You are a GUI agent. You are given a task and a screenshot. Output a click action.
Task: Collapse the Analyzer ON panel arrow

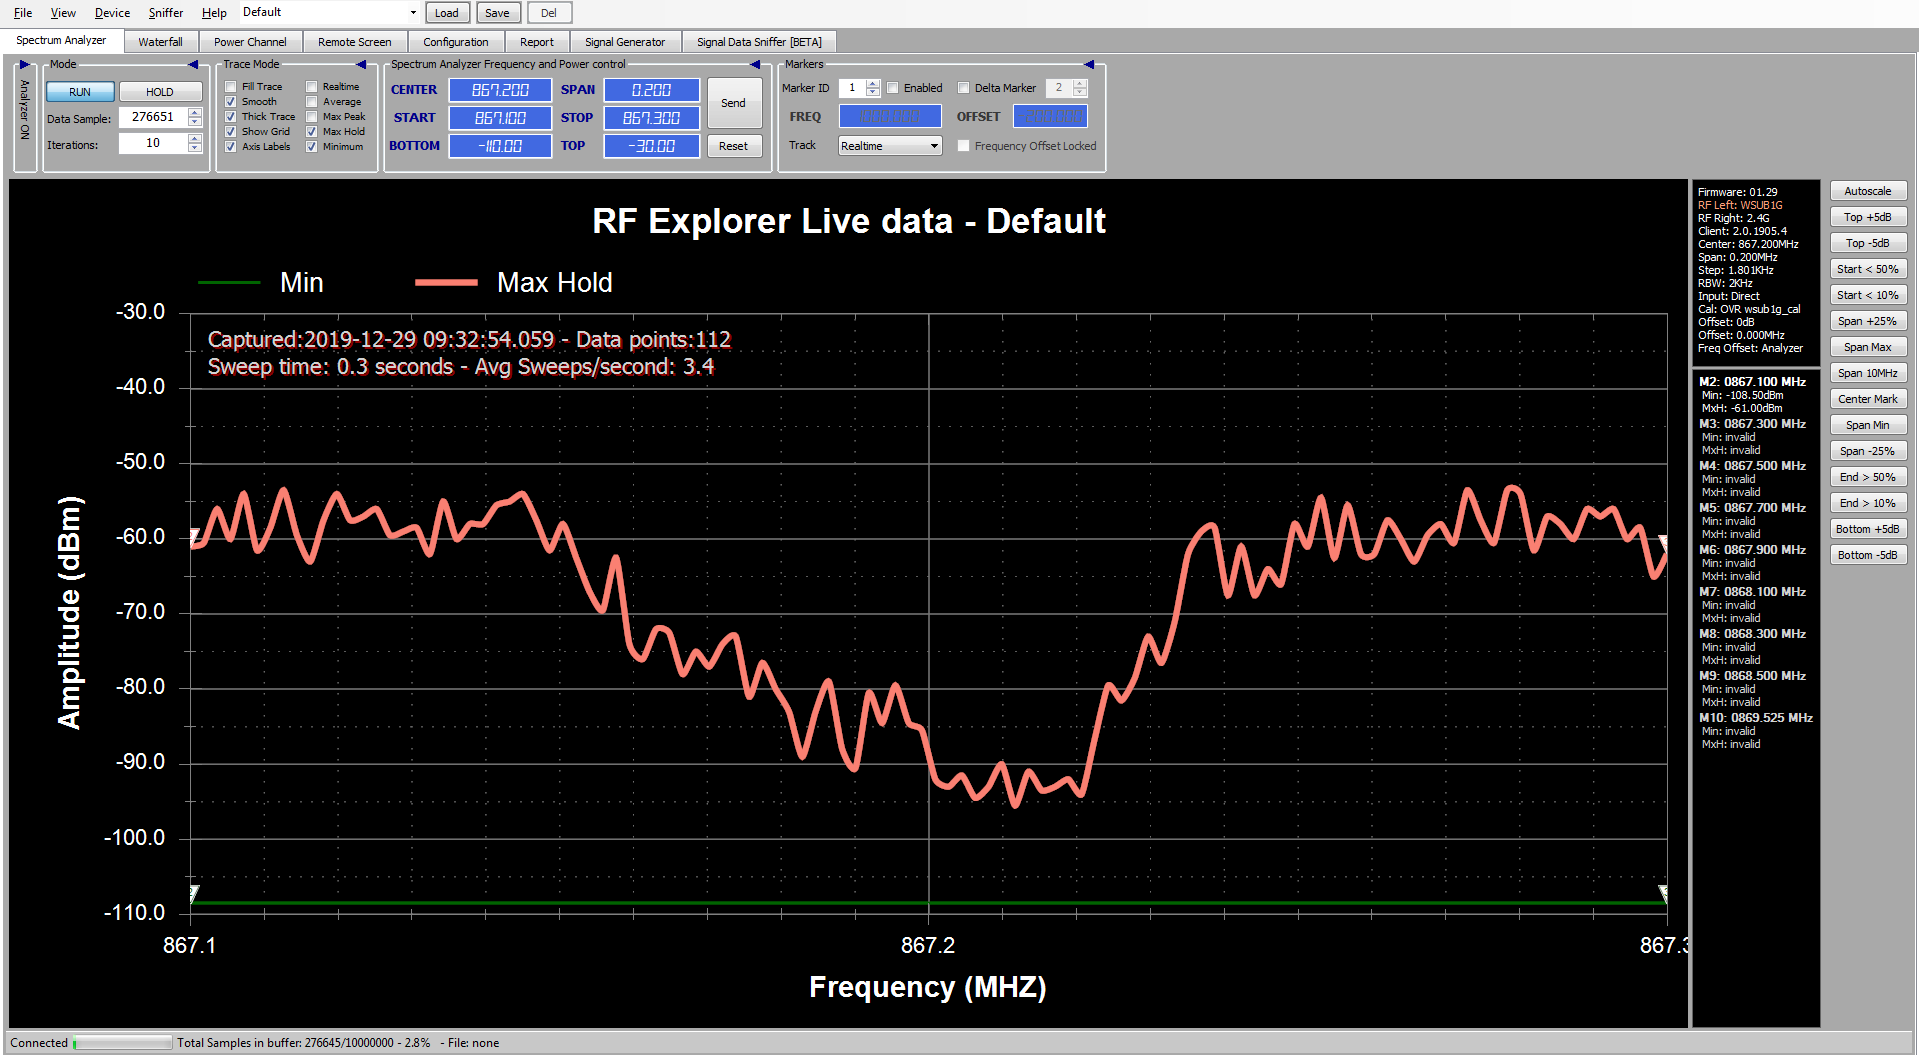[24, 65]
